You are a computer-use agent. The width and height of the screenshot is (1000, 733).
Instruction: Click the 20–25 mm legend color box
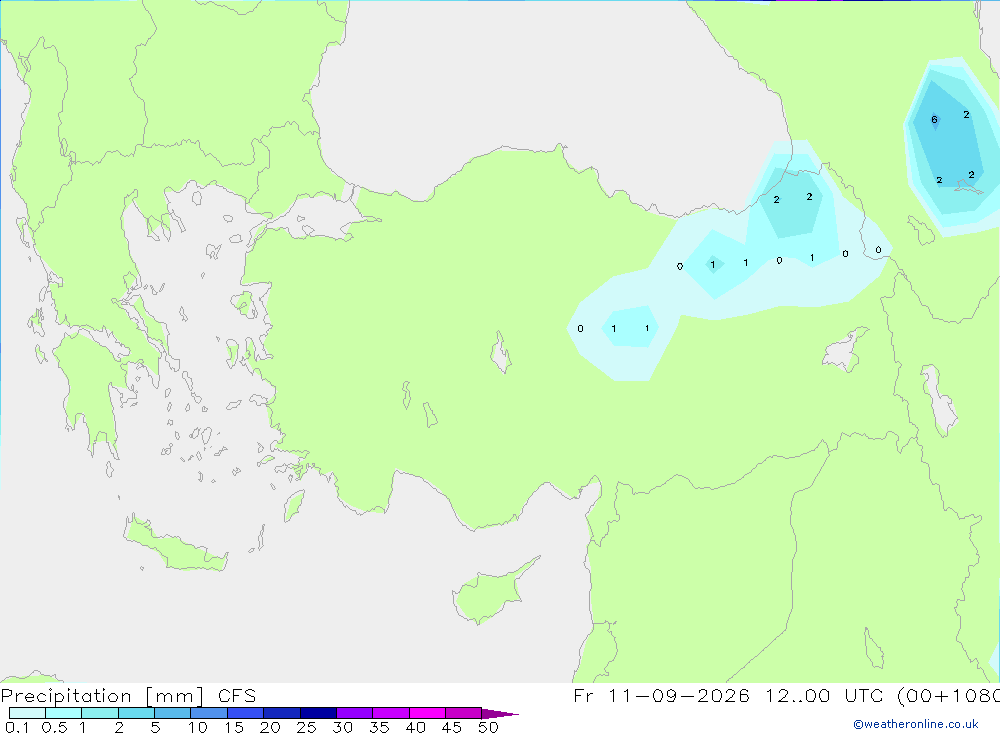point(282,713)
